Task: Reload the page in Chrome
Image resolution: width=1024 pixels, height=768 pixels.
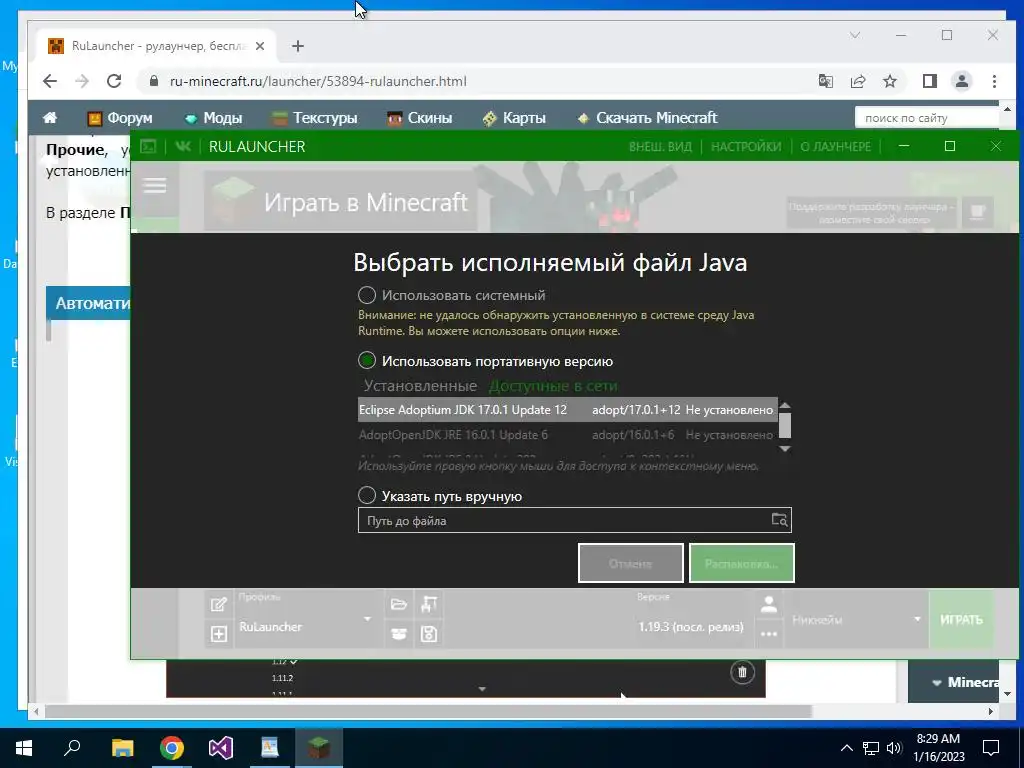Action: (x=114, y=81)
